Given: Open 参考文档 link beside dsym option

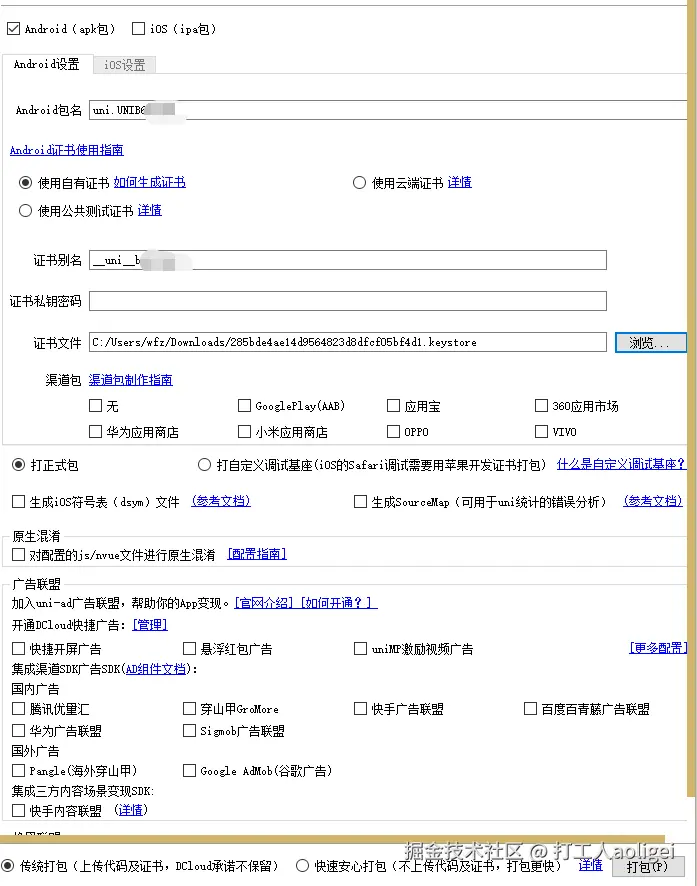Looking at the screenshot, I should click(x=221, y=501).
